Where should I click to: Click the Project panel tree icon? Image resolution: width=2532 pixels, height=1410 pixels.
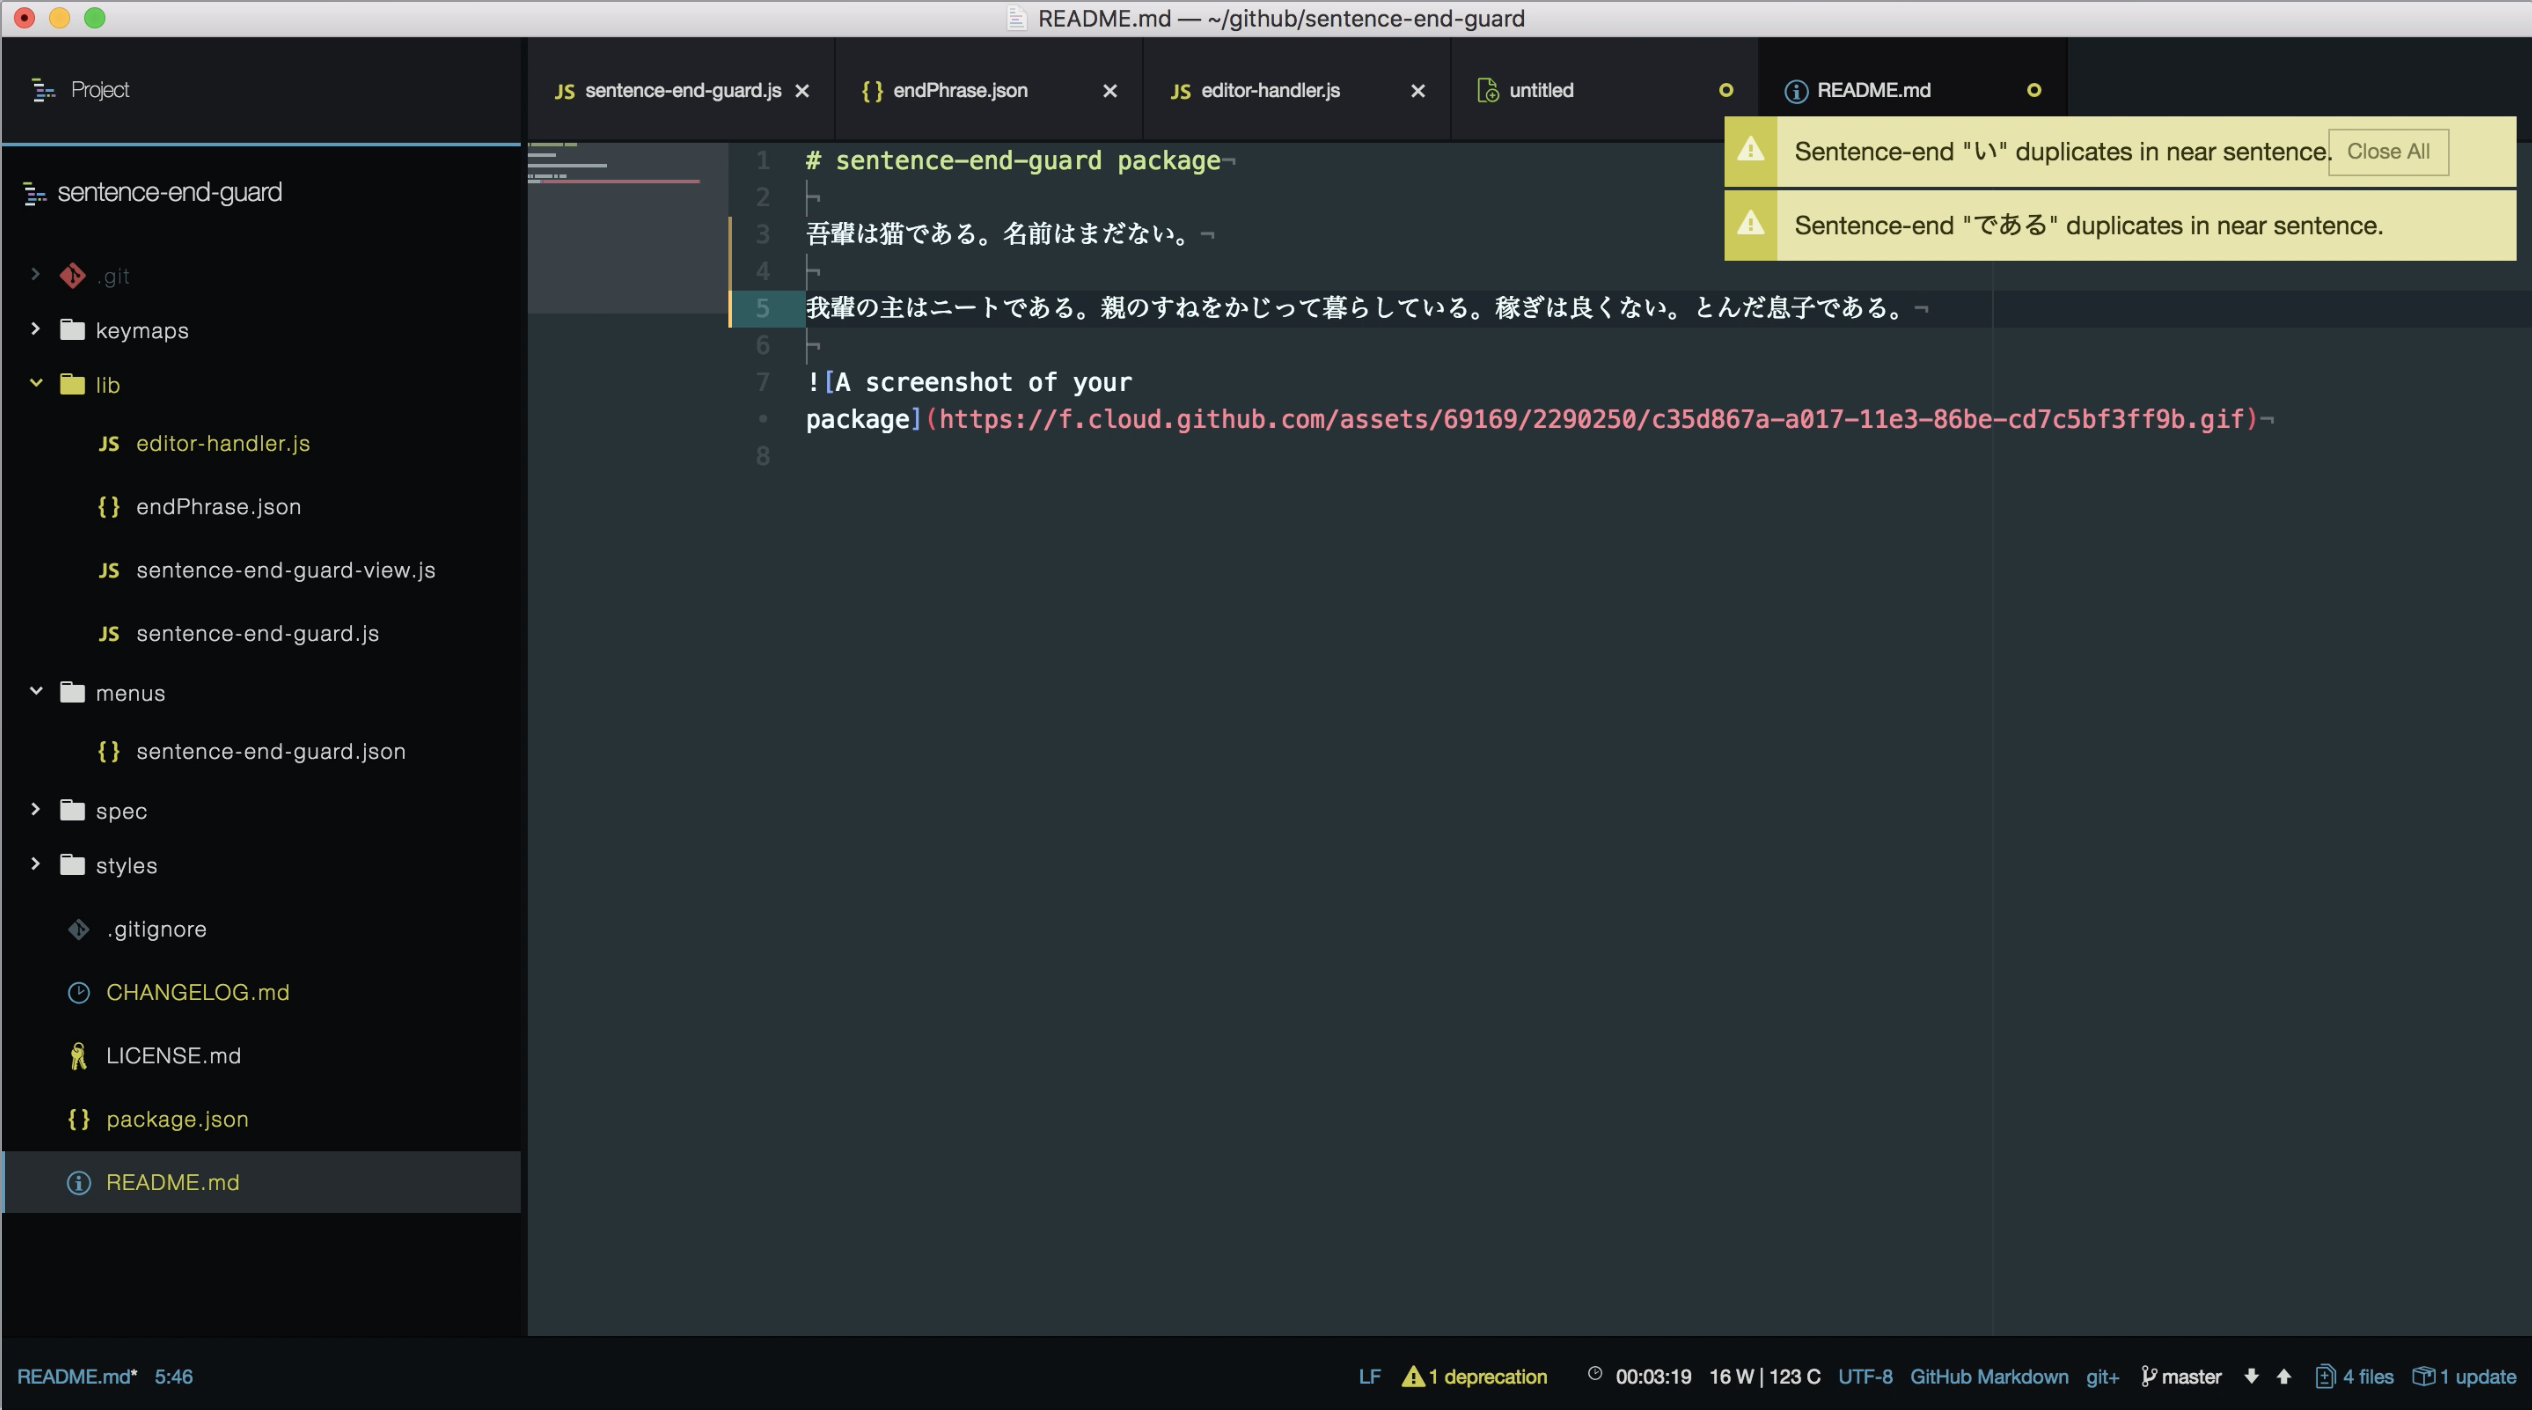click(43, 90)
